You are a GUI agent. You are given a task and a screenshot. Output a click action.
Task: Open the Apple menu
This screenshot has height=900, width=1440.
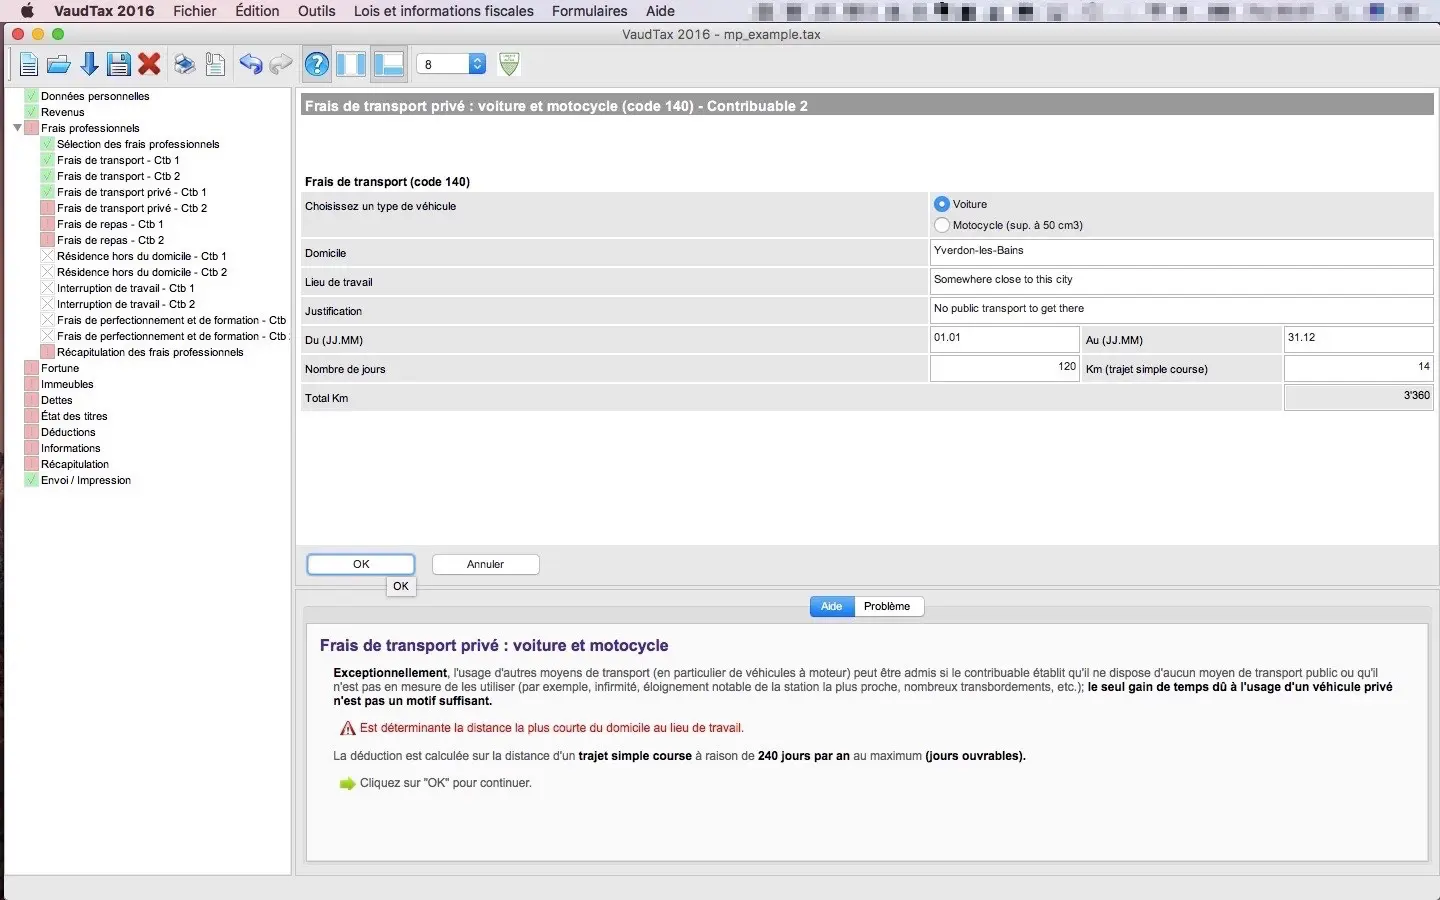tap(27, 11)
